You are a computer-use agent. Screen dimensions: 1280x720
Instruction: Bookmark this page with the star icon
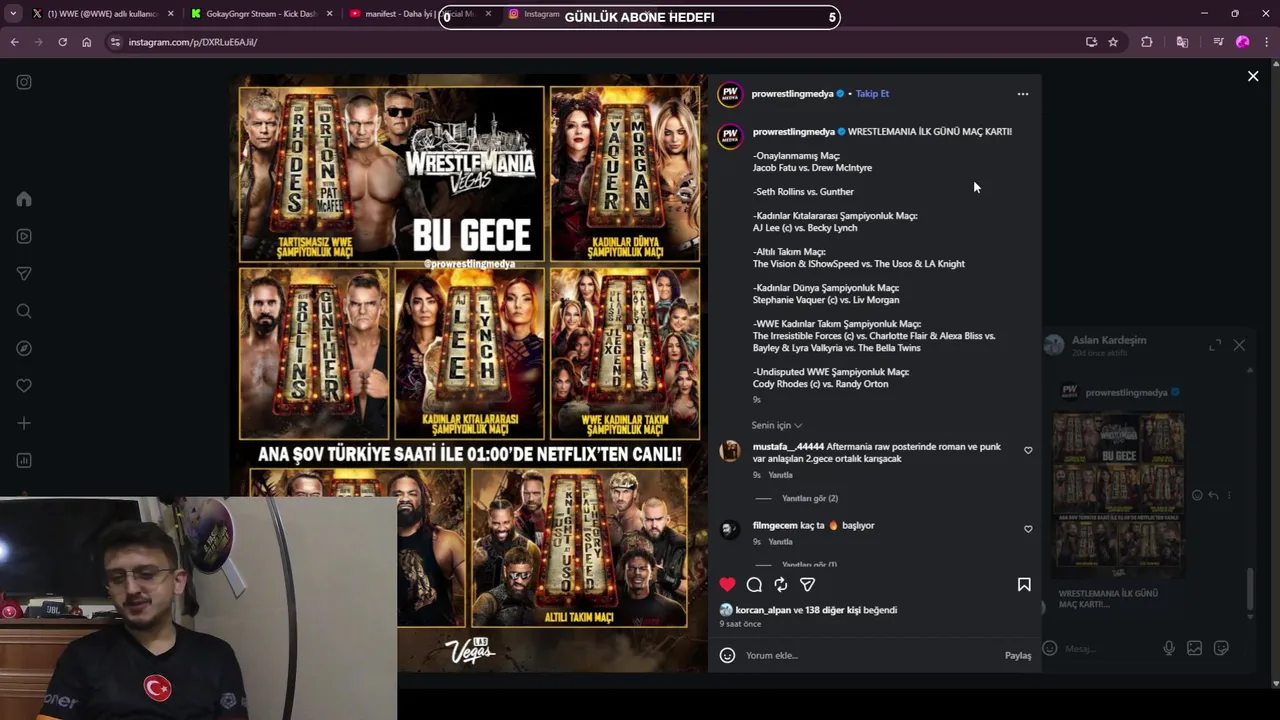point(1113,42)
